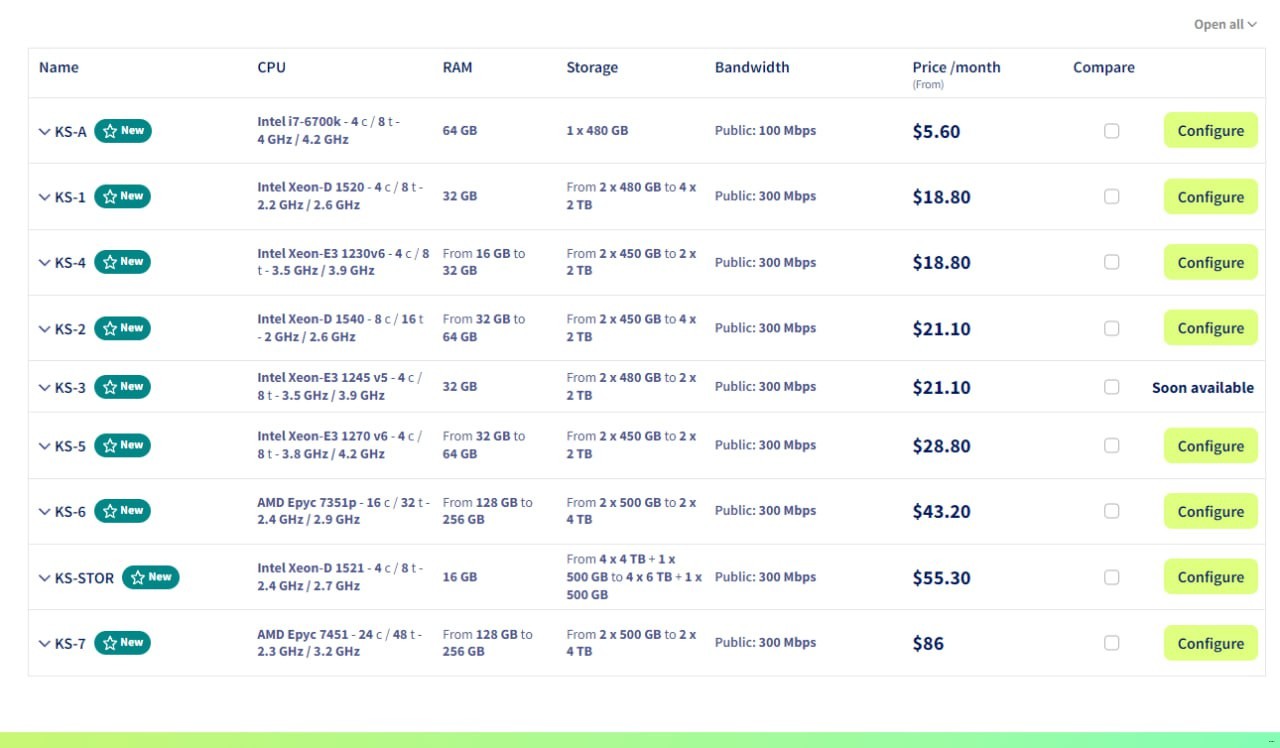Open all rows with the Open all toggle

1224,25
